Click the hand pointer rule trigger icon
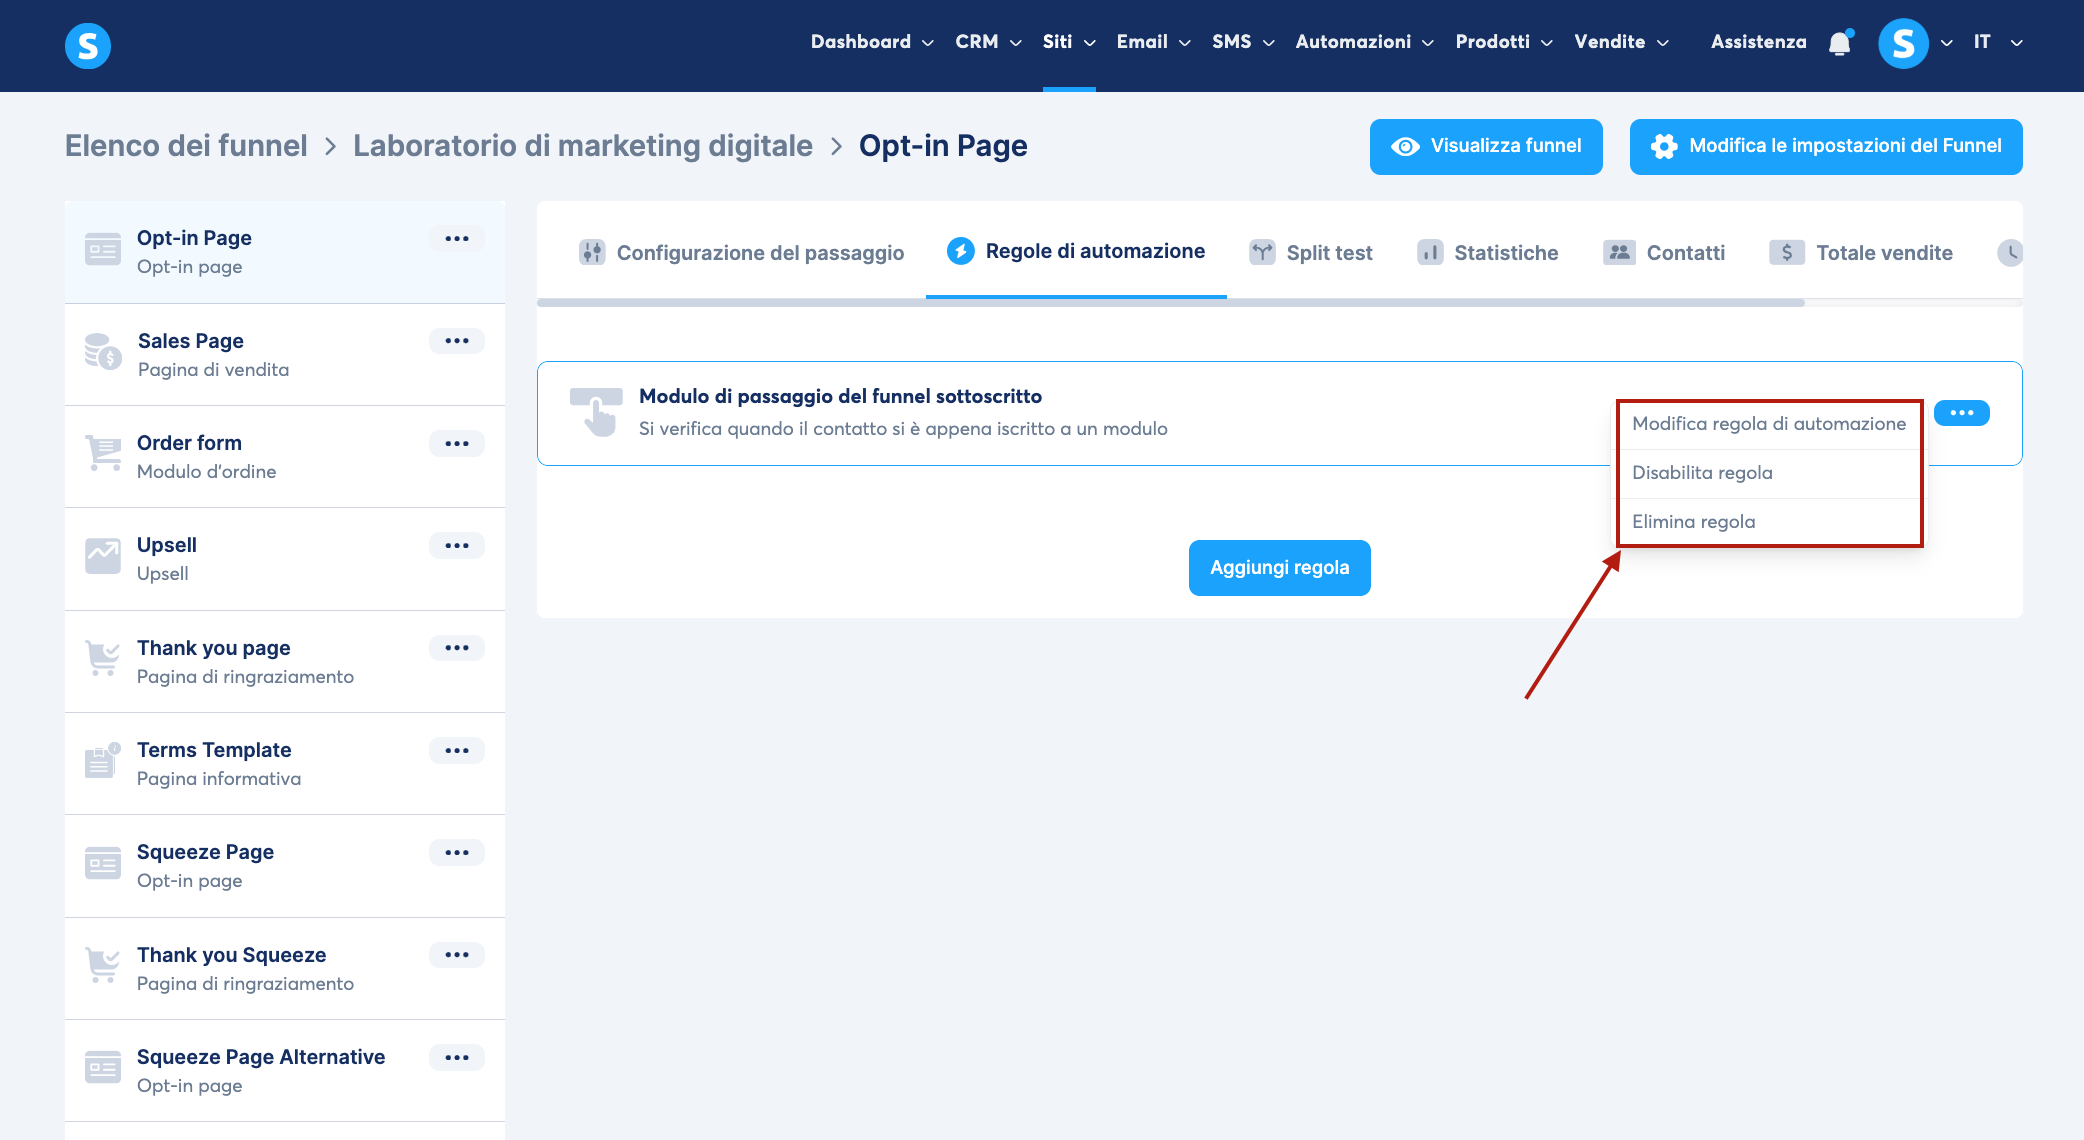The image size is (2084, 1140). [597, 412]
